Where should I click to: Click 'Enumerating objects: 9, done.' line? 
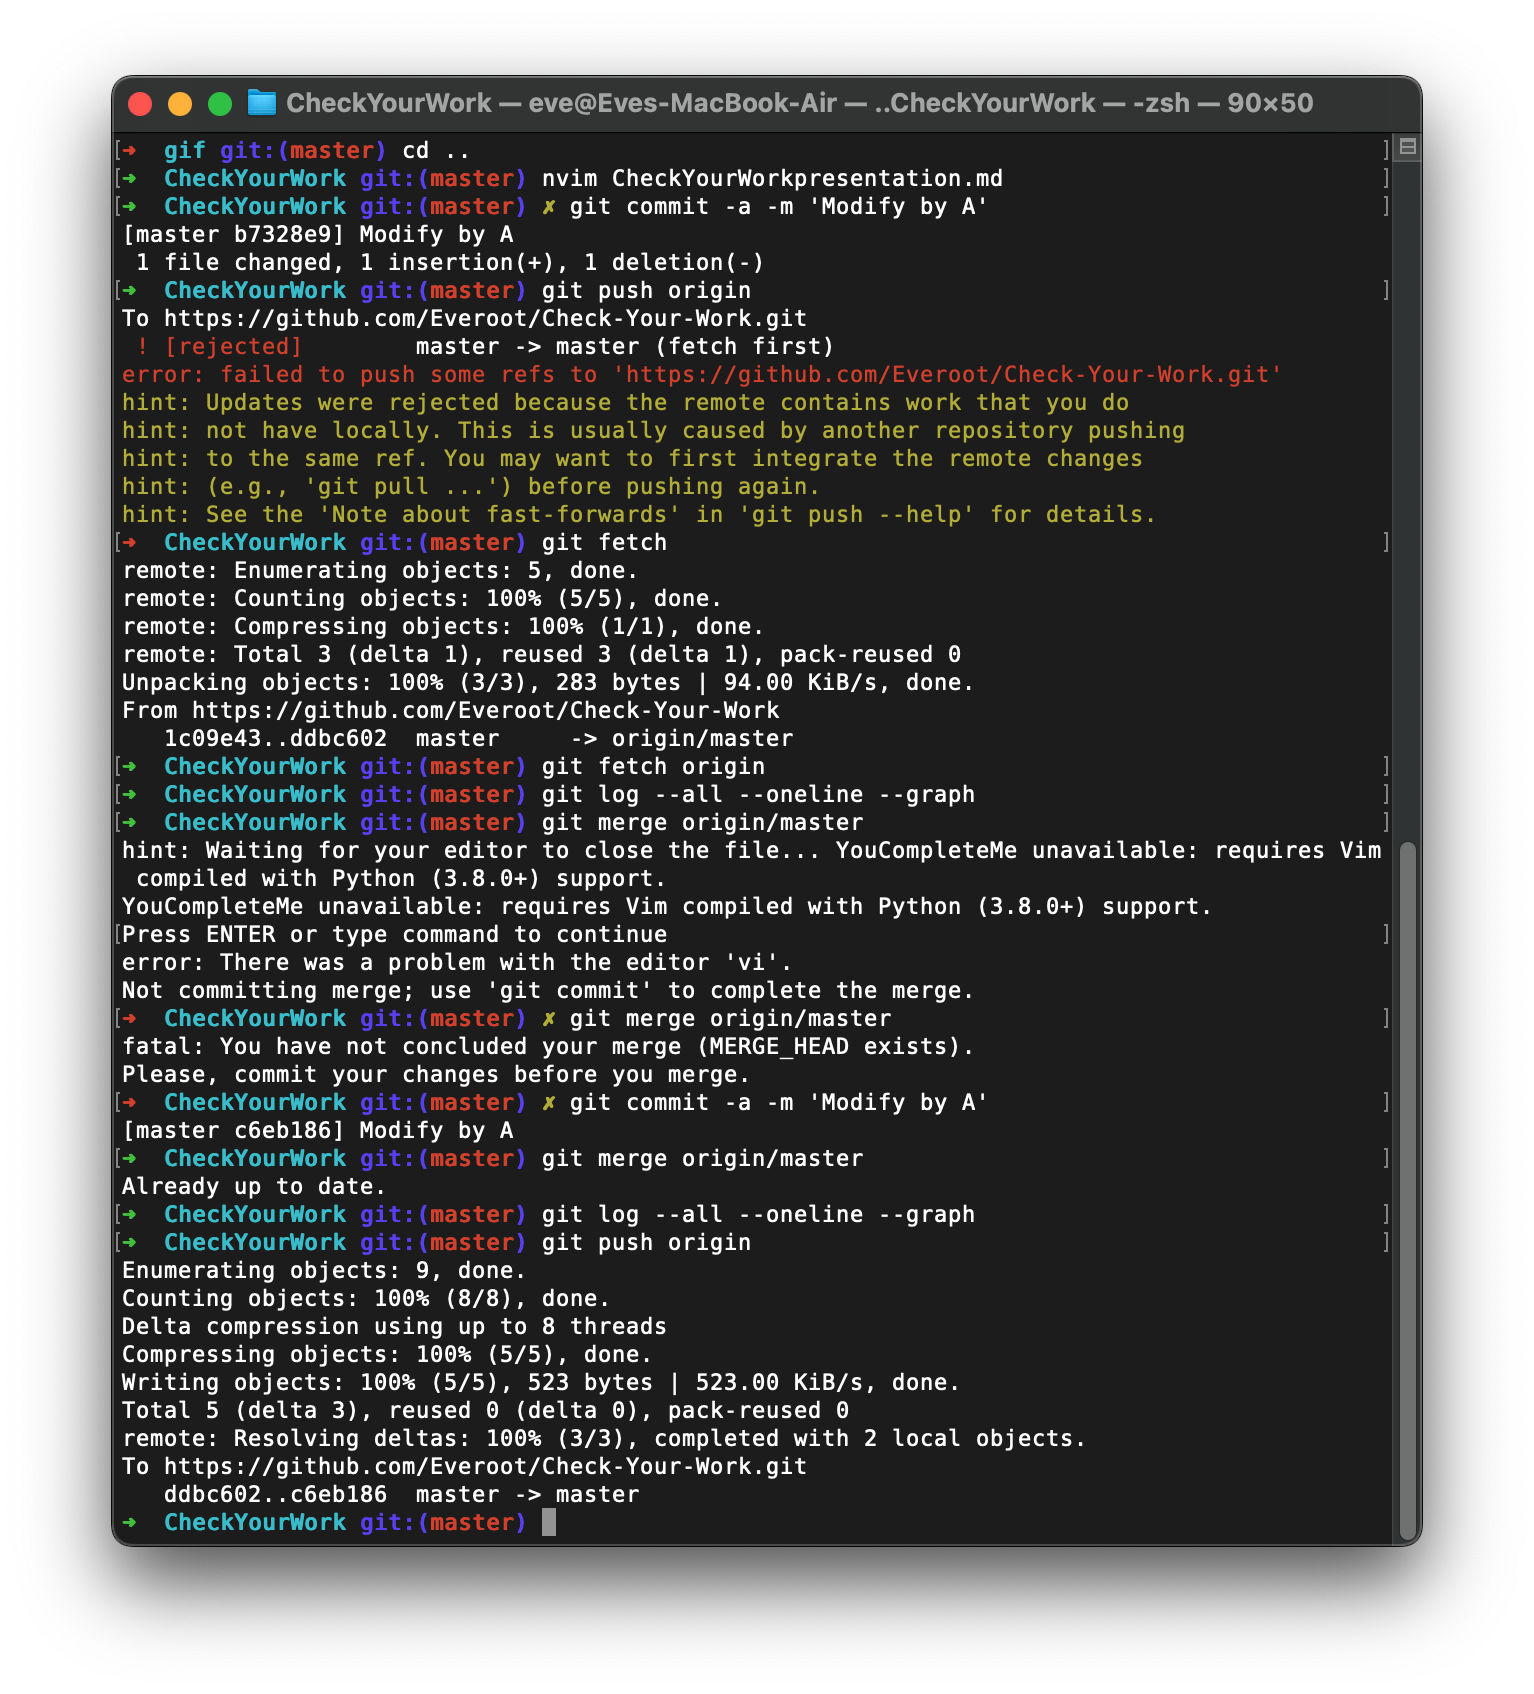tap(324, 1270)
